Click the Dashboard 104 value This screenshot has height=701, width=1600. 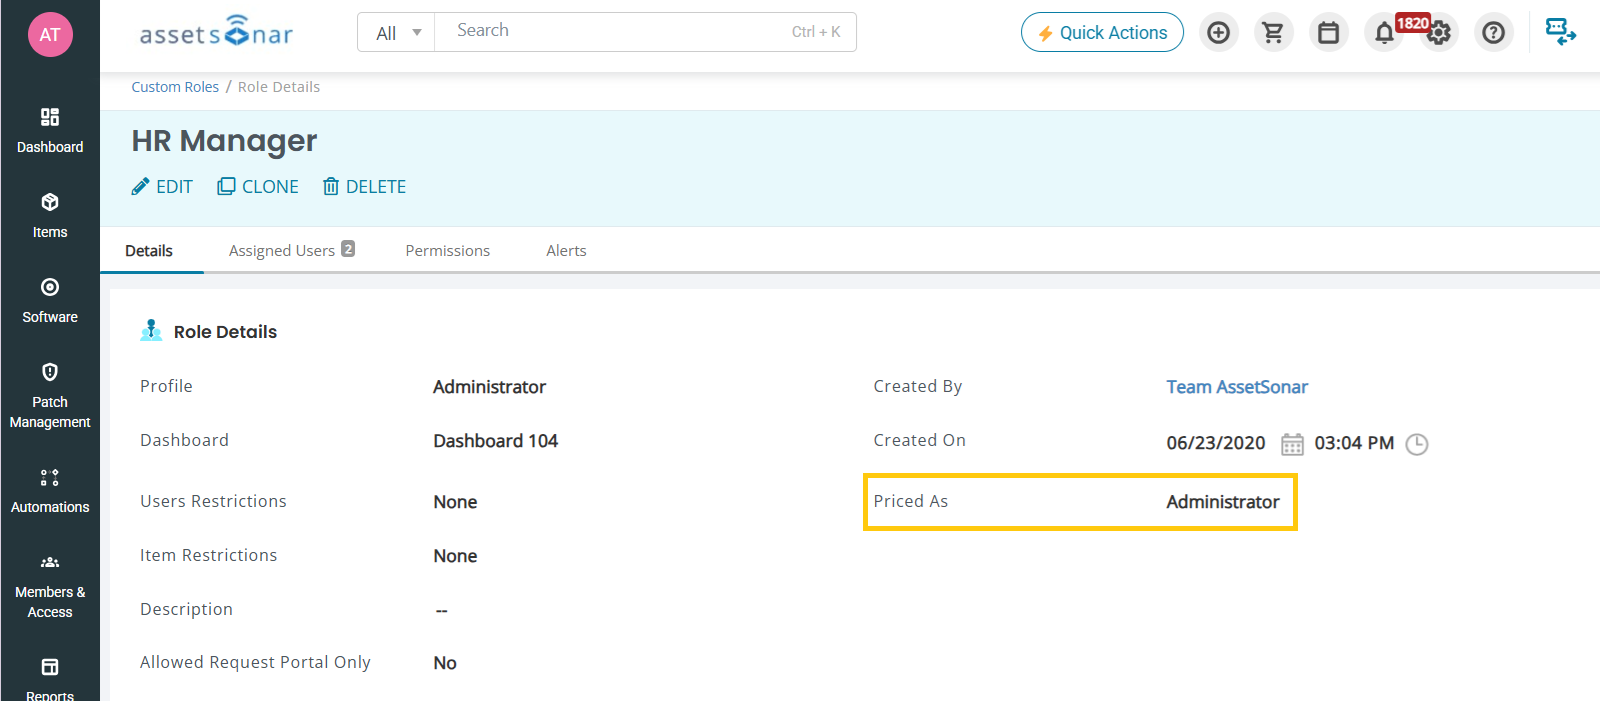(495, 441)
